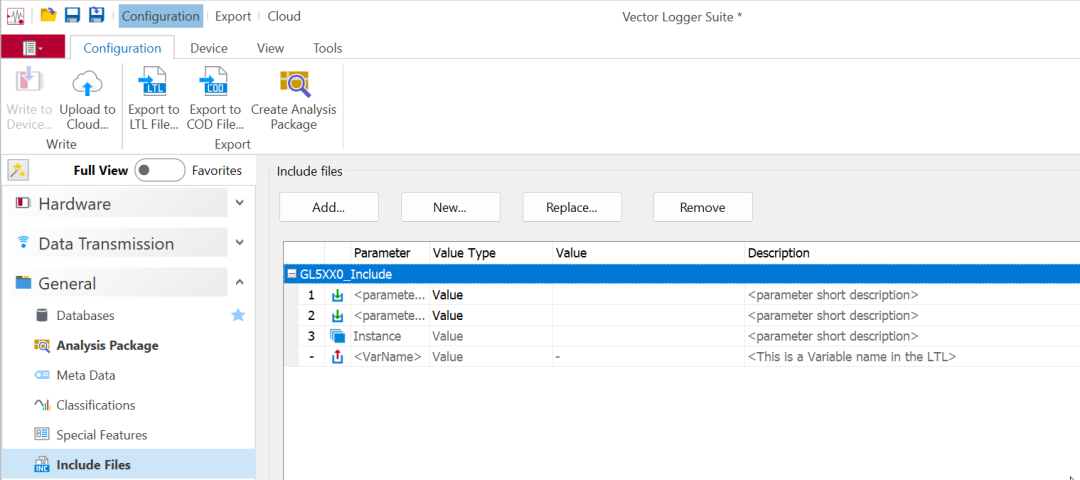
Task: Click the Remove button
Action: tap(703, 207)
